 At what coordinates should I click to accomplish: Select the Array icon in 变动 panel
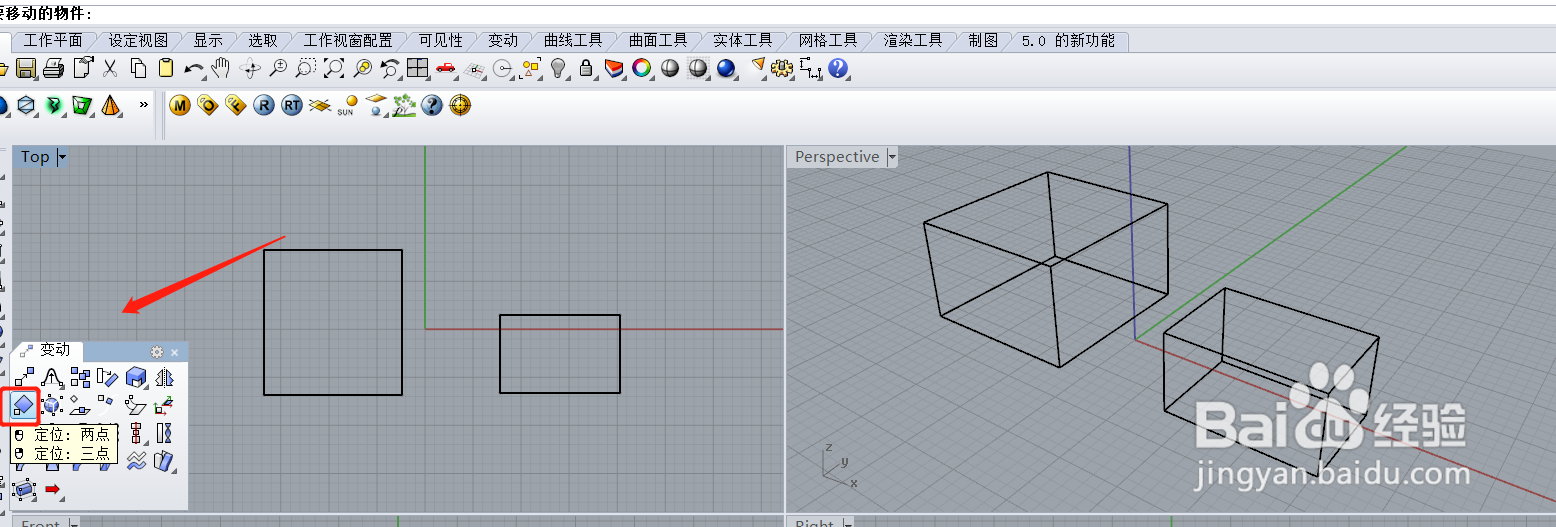[x=81, y=376]
